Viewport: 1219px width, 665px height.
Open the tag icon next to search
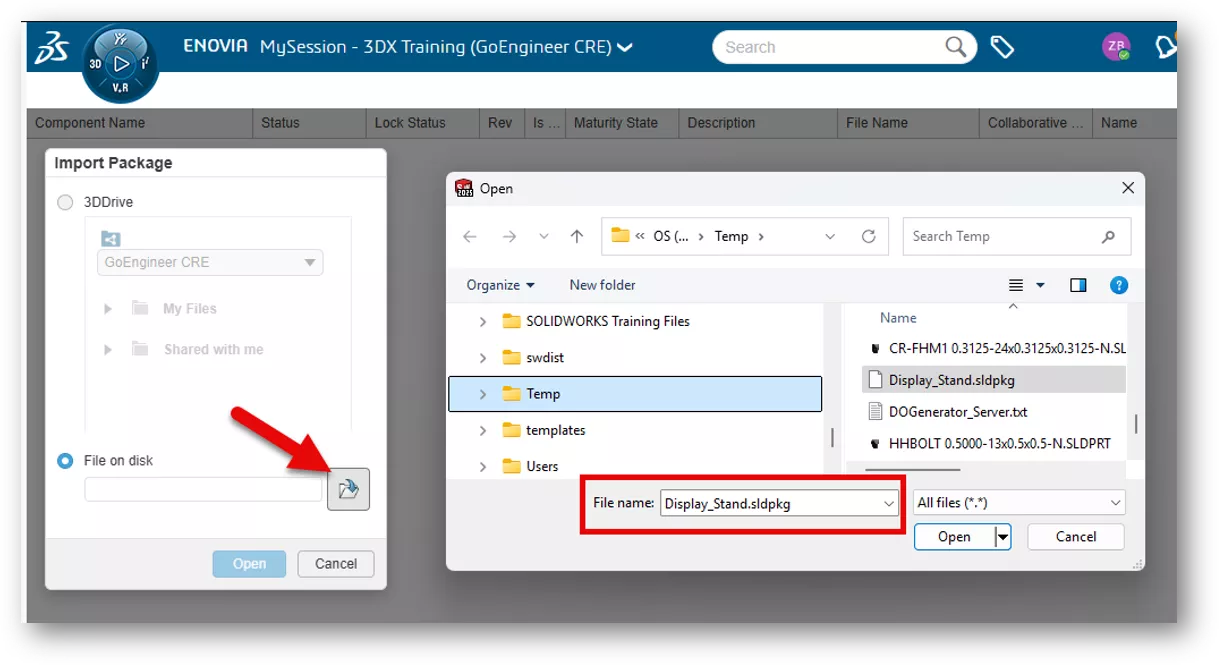1002,47
